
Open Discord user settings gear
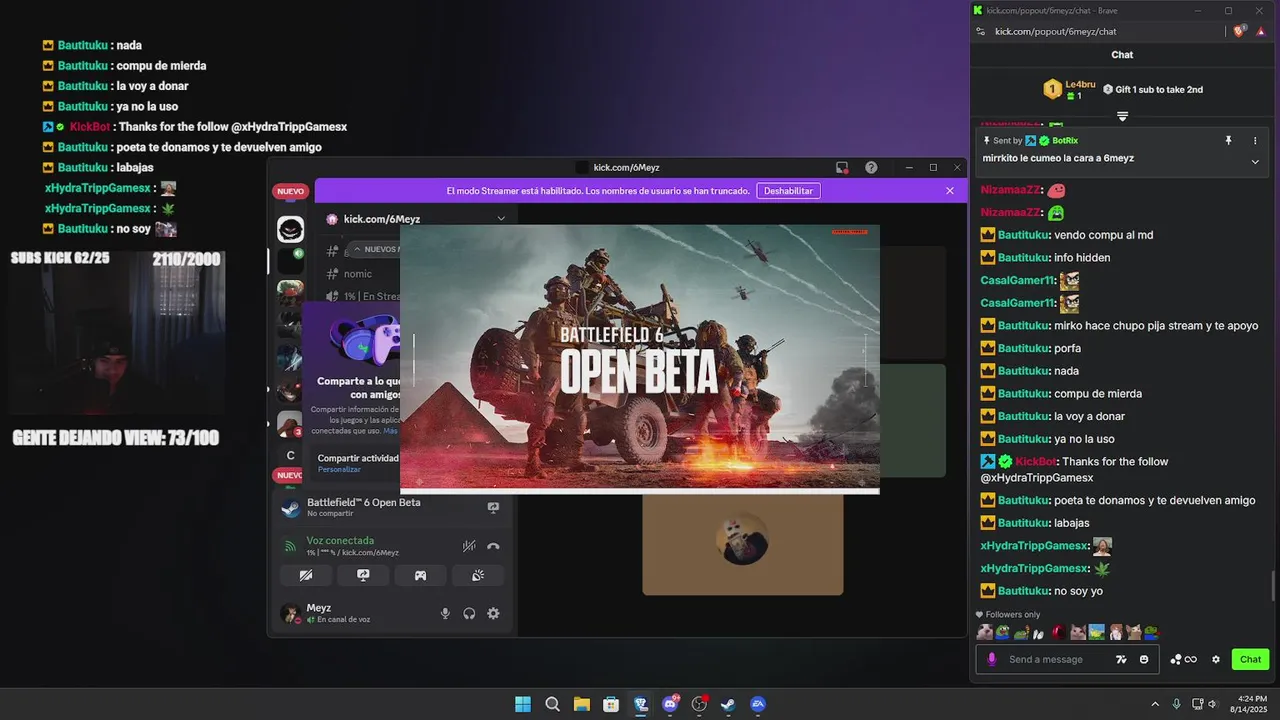click(493, 613)
